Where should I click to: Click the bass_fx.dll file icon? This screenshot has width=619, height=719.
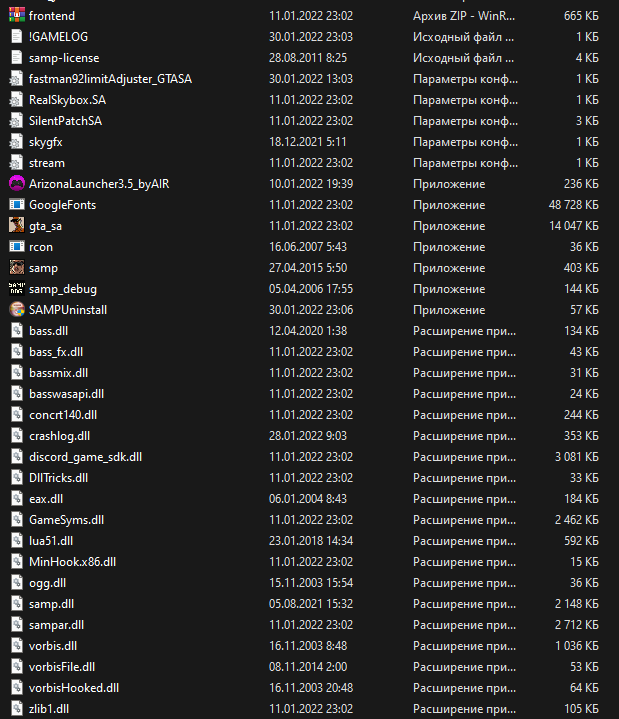[x=17, y=352]
